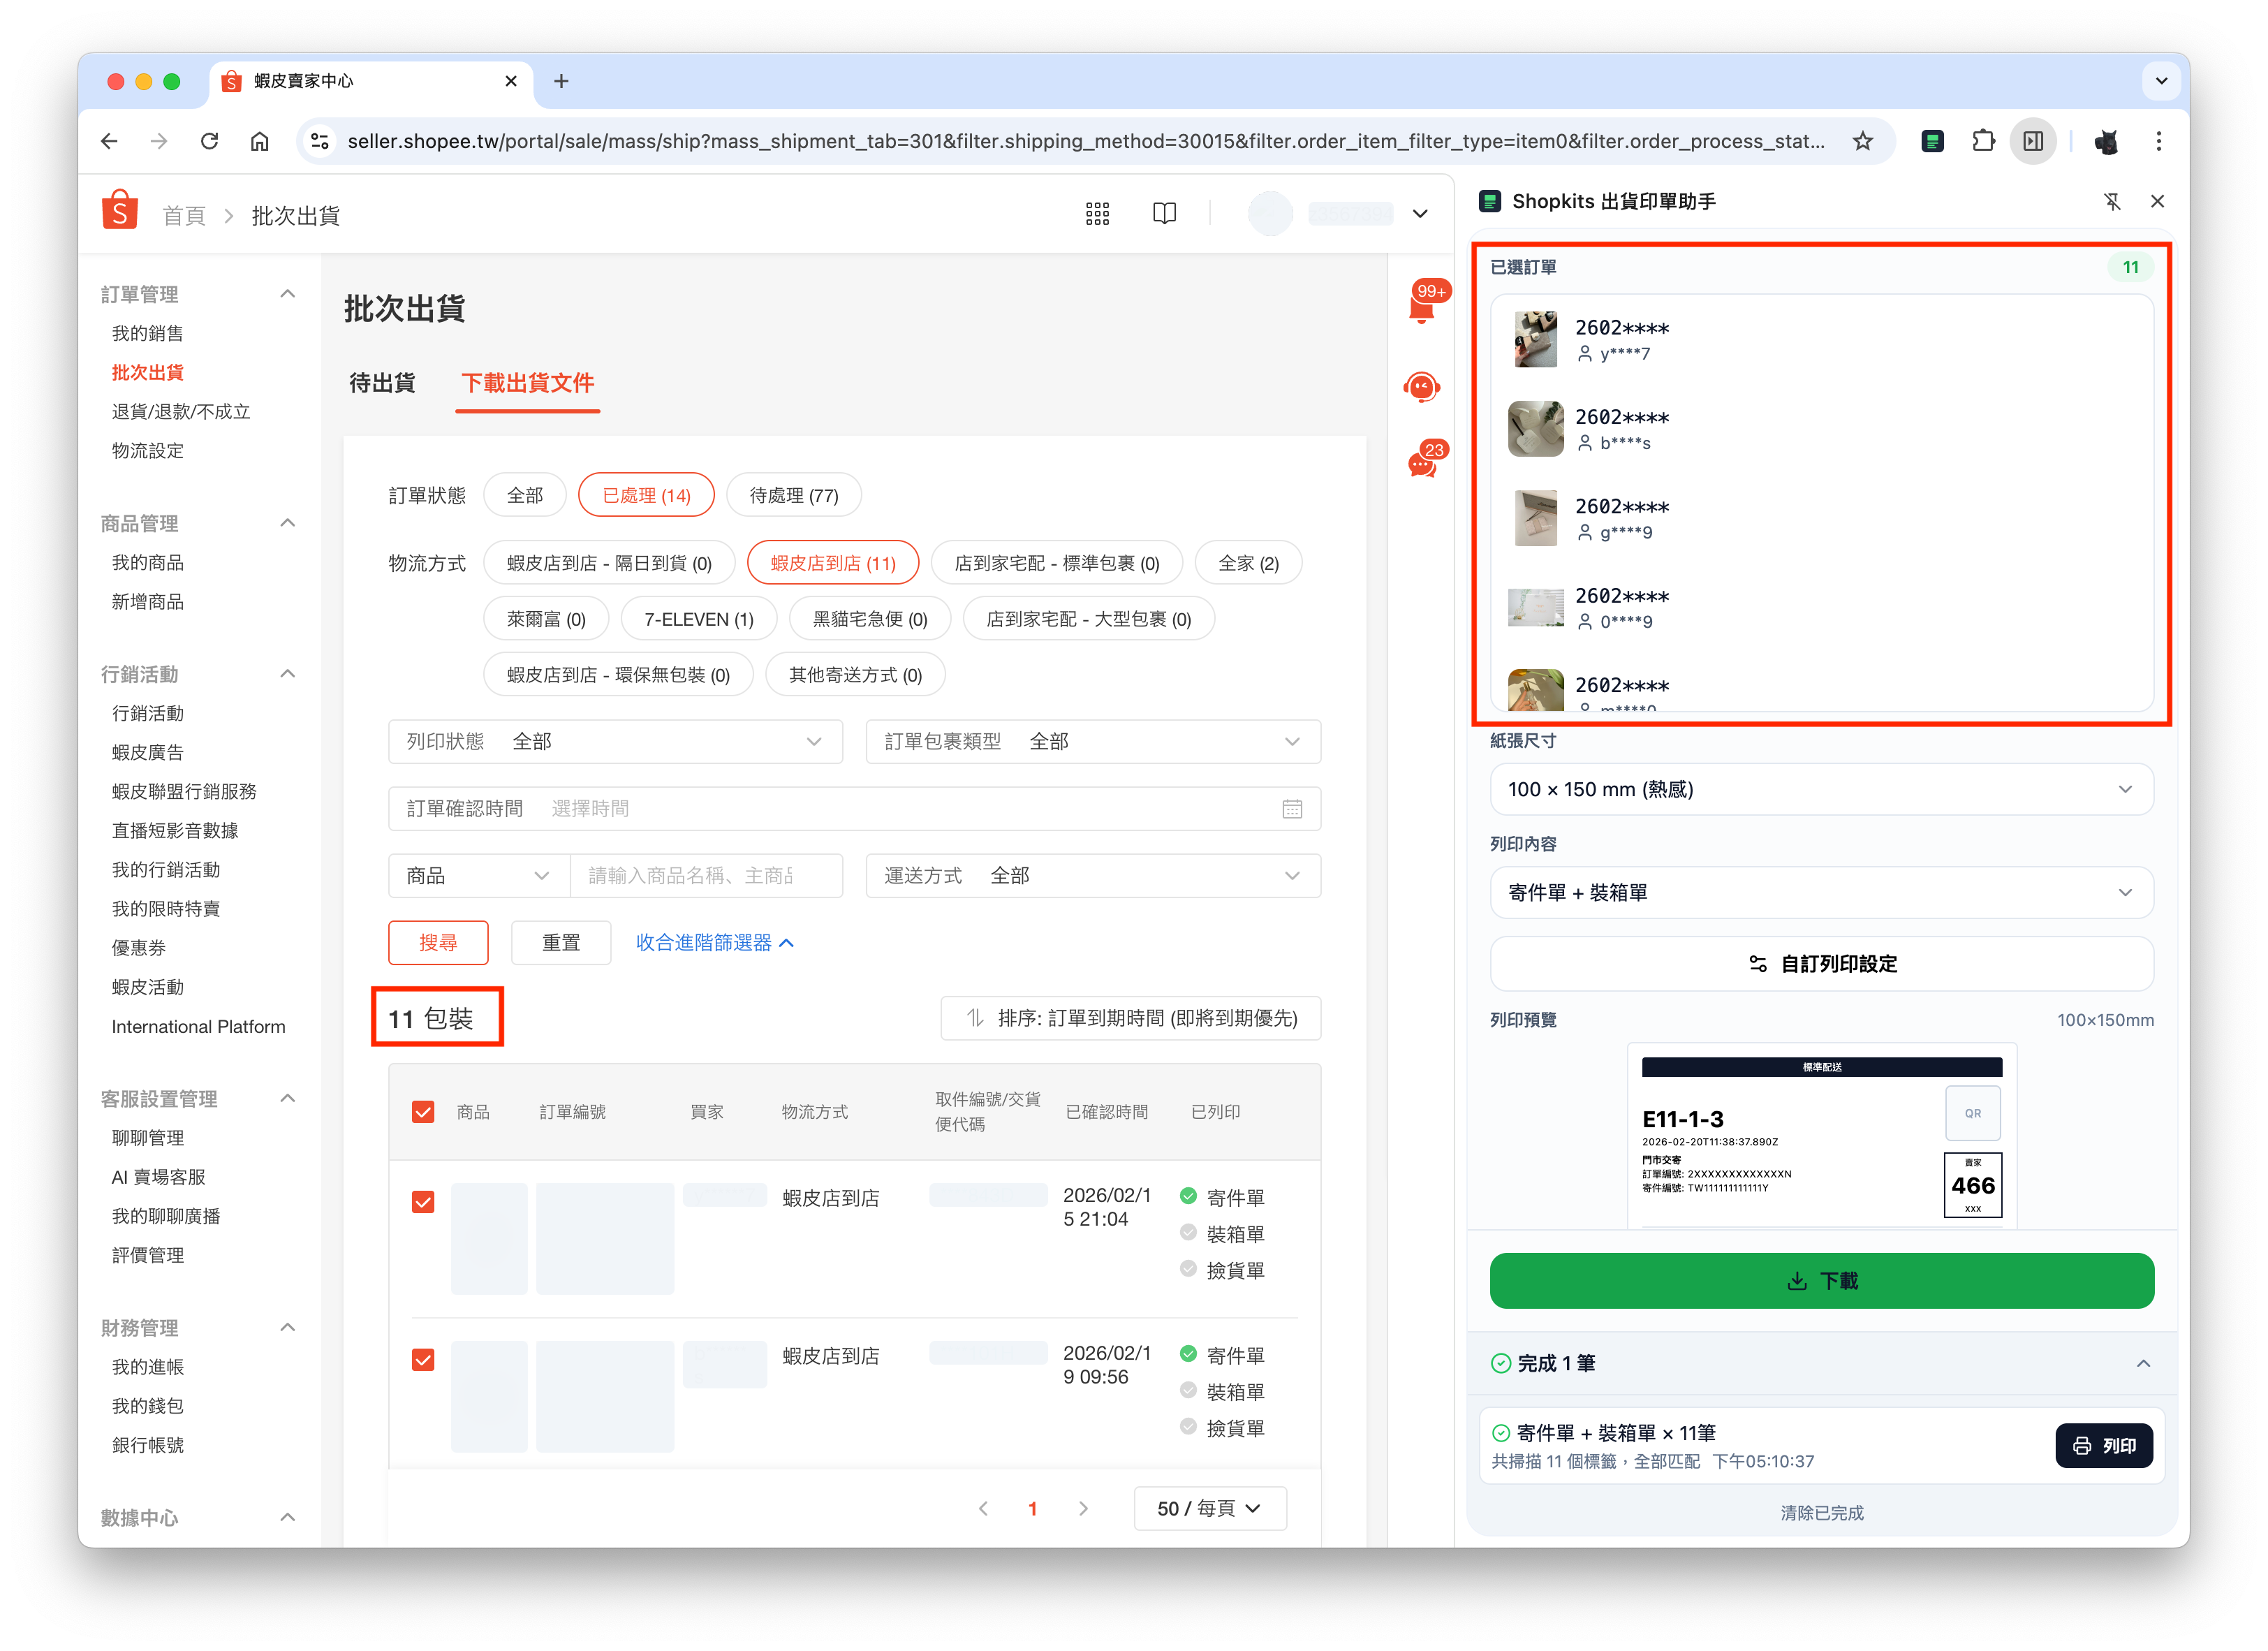Open the customer service headset icon

point(1421,387)
